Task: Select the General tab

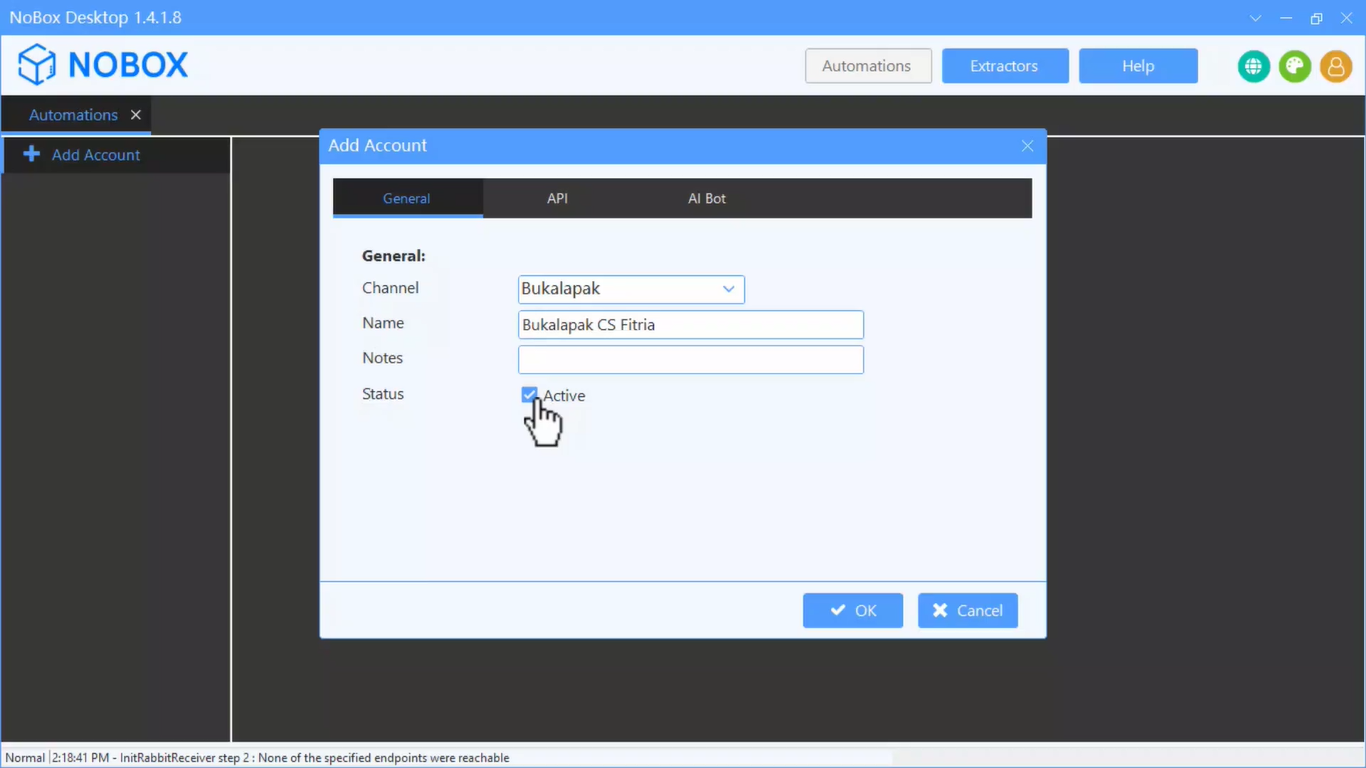Action: (x=406, y=198)
